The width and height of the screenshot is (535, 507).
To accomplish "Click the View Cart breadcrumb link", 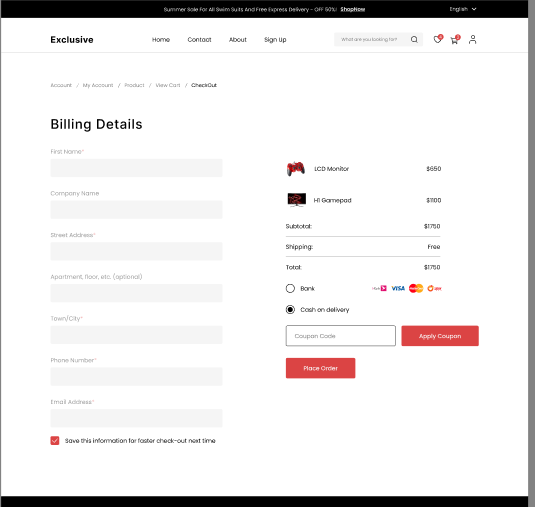I will pyautogui.click(x=168, y=85).
